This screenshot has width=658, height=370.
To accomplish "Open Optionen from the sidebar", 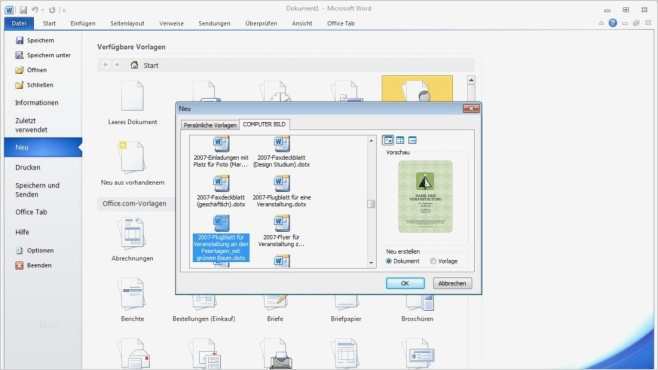I will click(35, 250).
